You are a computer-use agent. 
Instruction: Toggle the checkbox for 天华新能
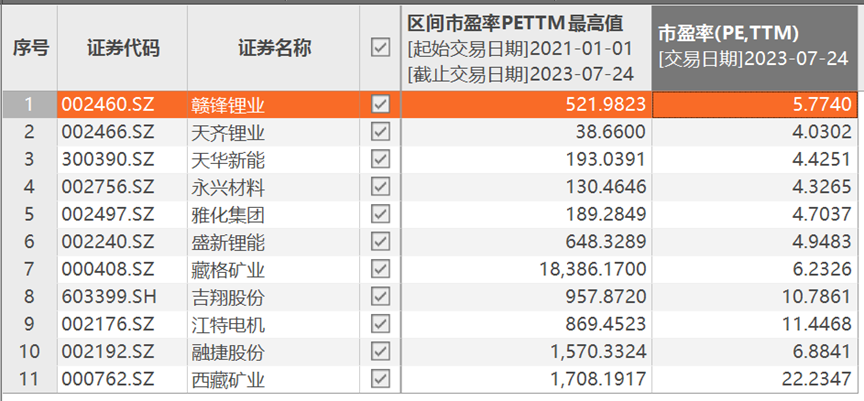tap(380, 159)
